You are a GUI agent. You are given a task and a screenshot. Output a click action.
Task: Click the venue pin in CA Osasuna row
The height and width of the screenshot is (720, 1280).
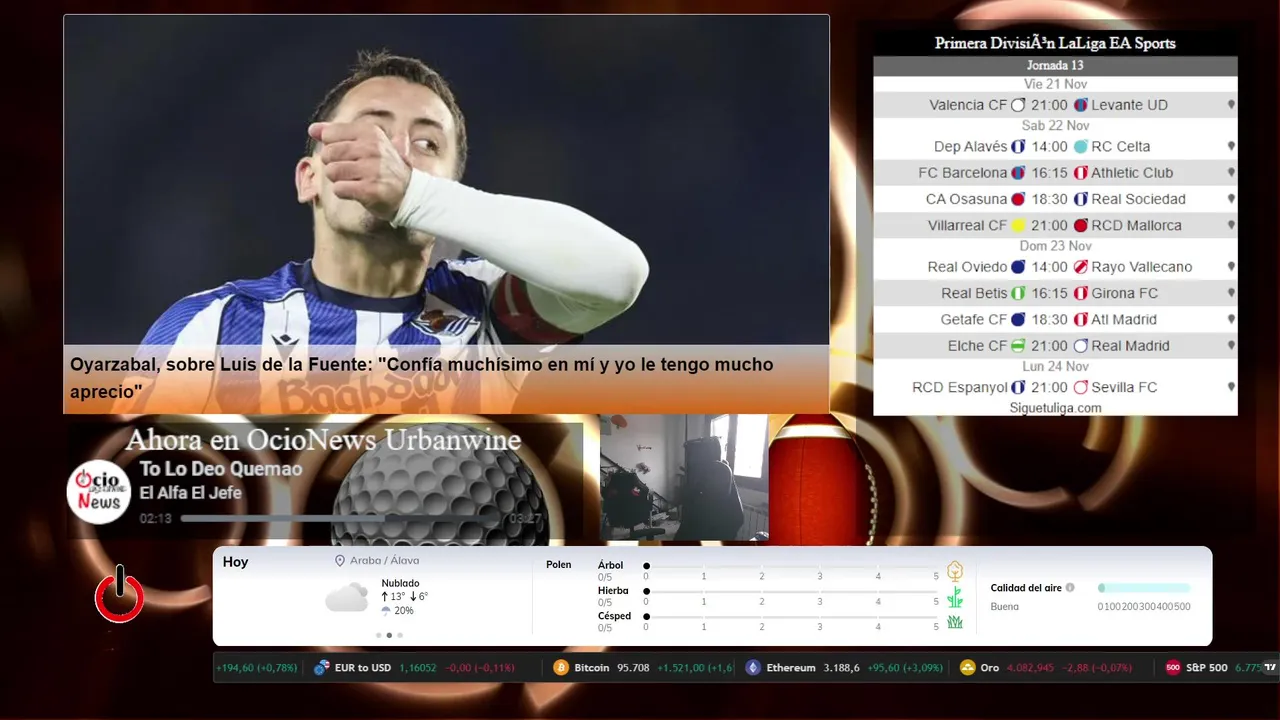(1231, 199)
